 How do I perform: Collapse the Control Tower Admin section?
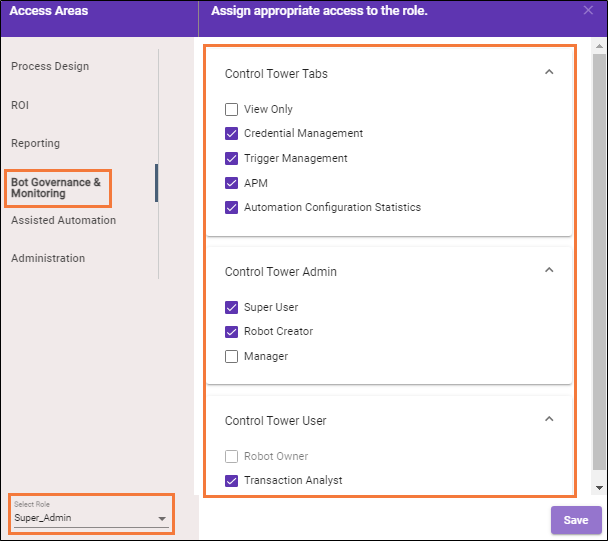(x=548, y=271)
